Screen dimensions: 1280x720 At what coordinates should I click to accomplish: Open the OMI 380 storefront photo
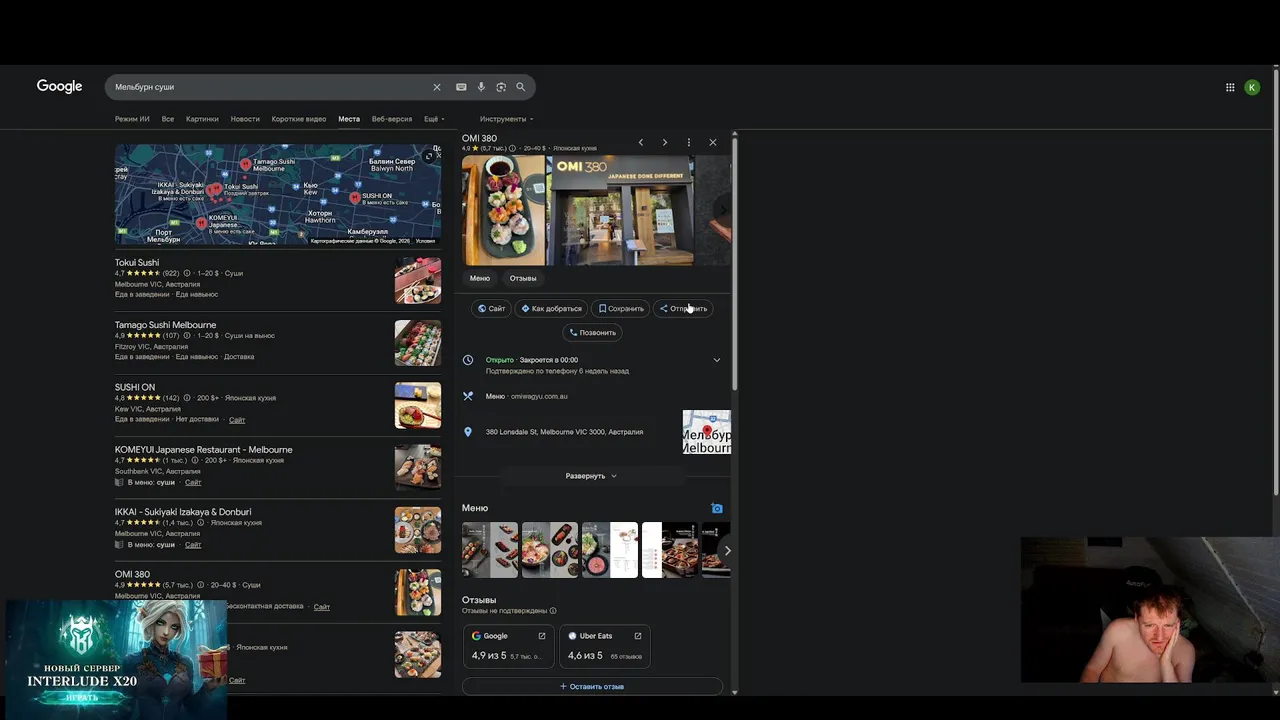[x=620, y=210]
